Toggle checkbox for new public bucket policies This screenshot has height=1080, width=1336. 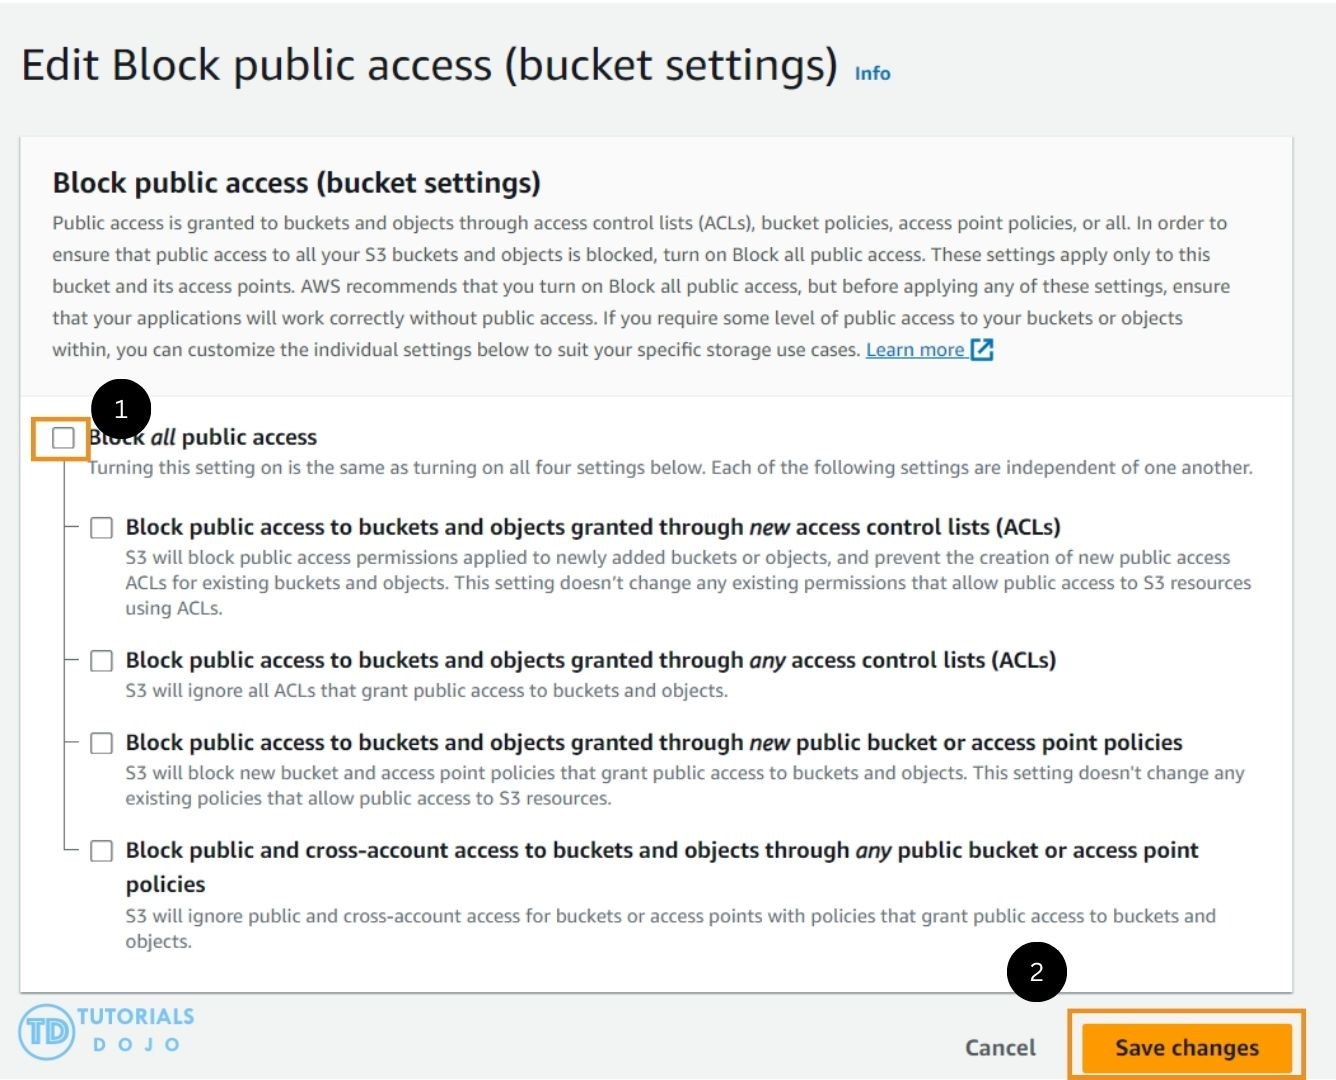[102, 743]
